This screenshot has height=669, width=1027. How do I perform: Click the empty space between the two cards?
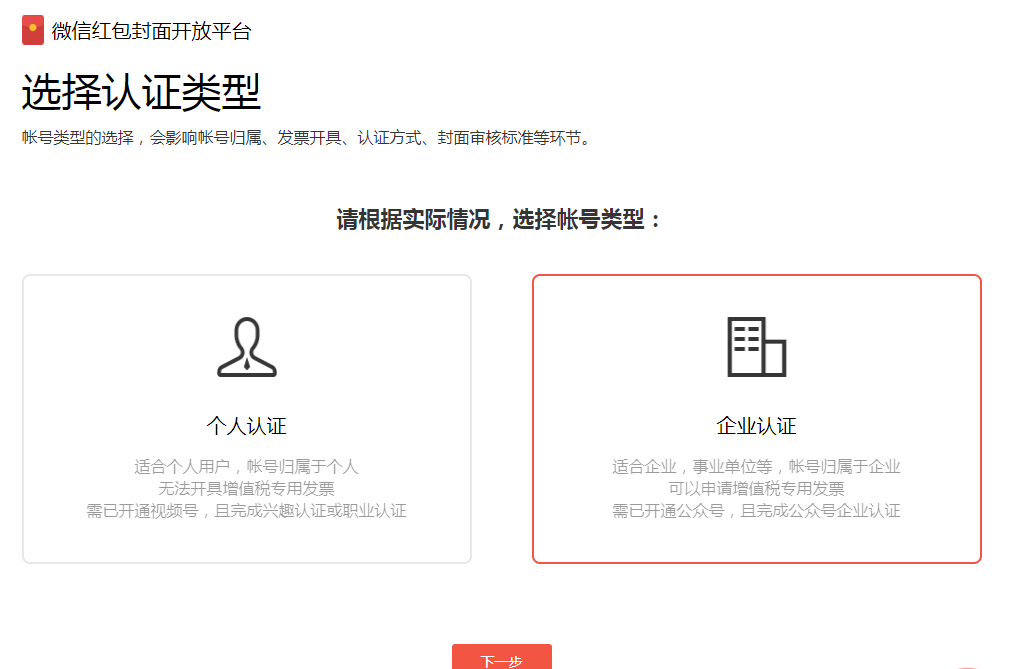[x=501, y=419]
